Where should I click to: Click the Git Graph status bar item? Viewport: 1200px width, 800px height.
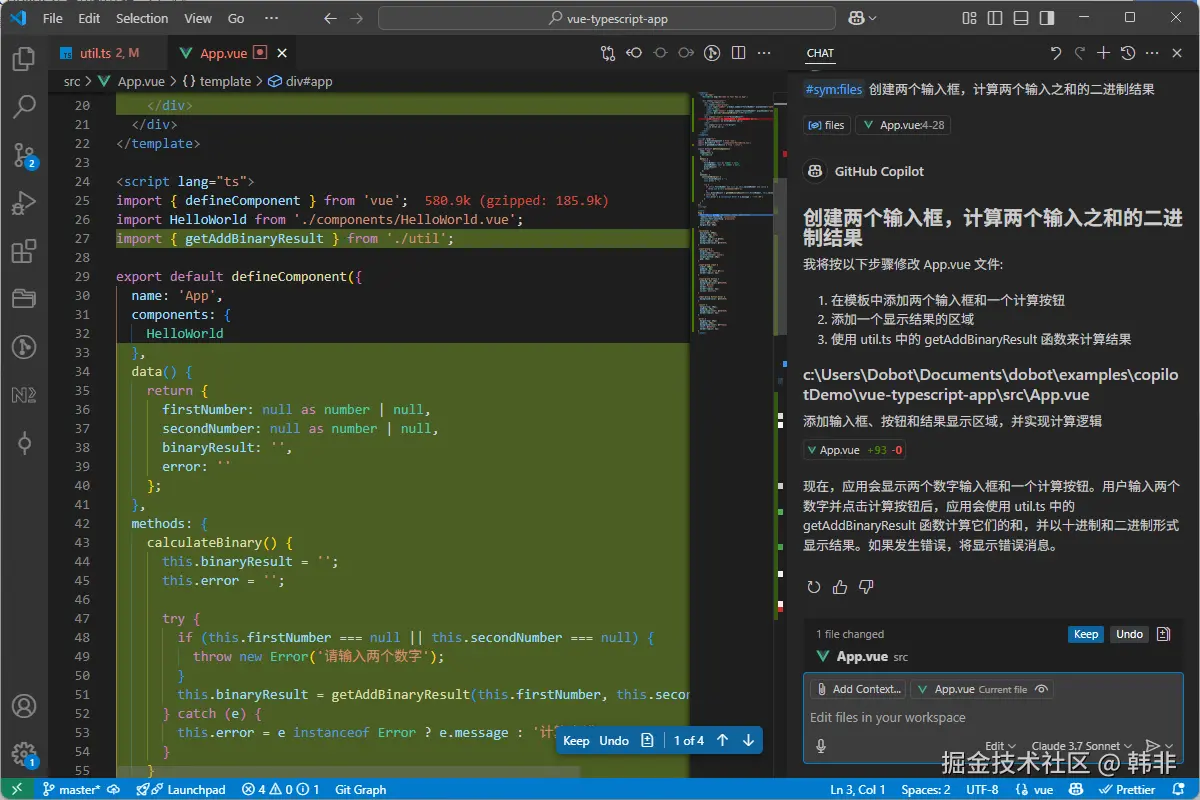360,789
